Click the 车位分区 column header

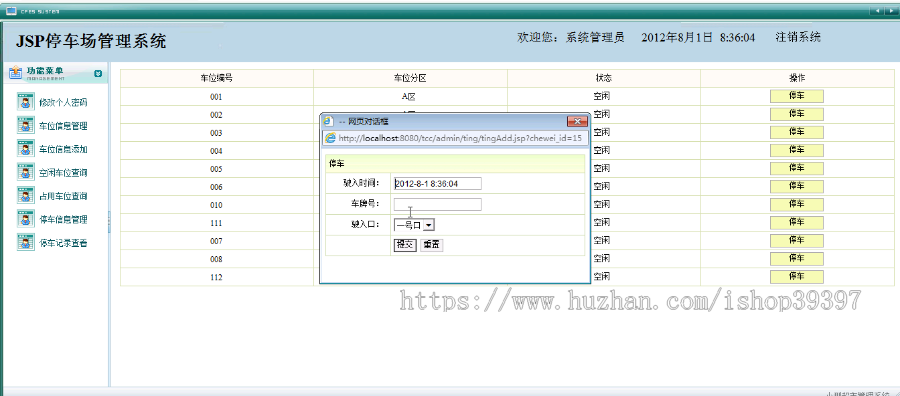point(410,78)
